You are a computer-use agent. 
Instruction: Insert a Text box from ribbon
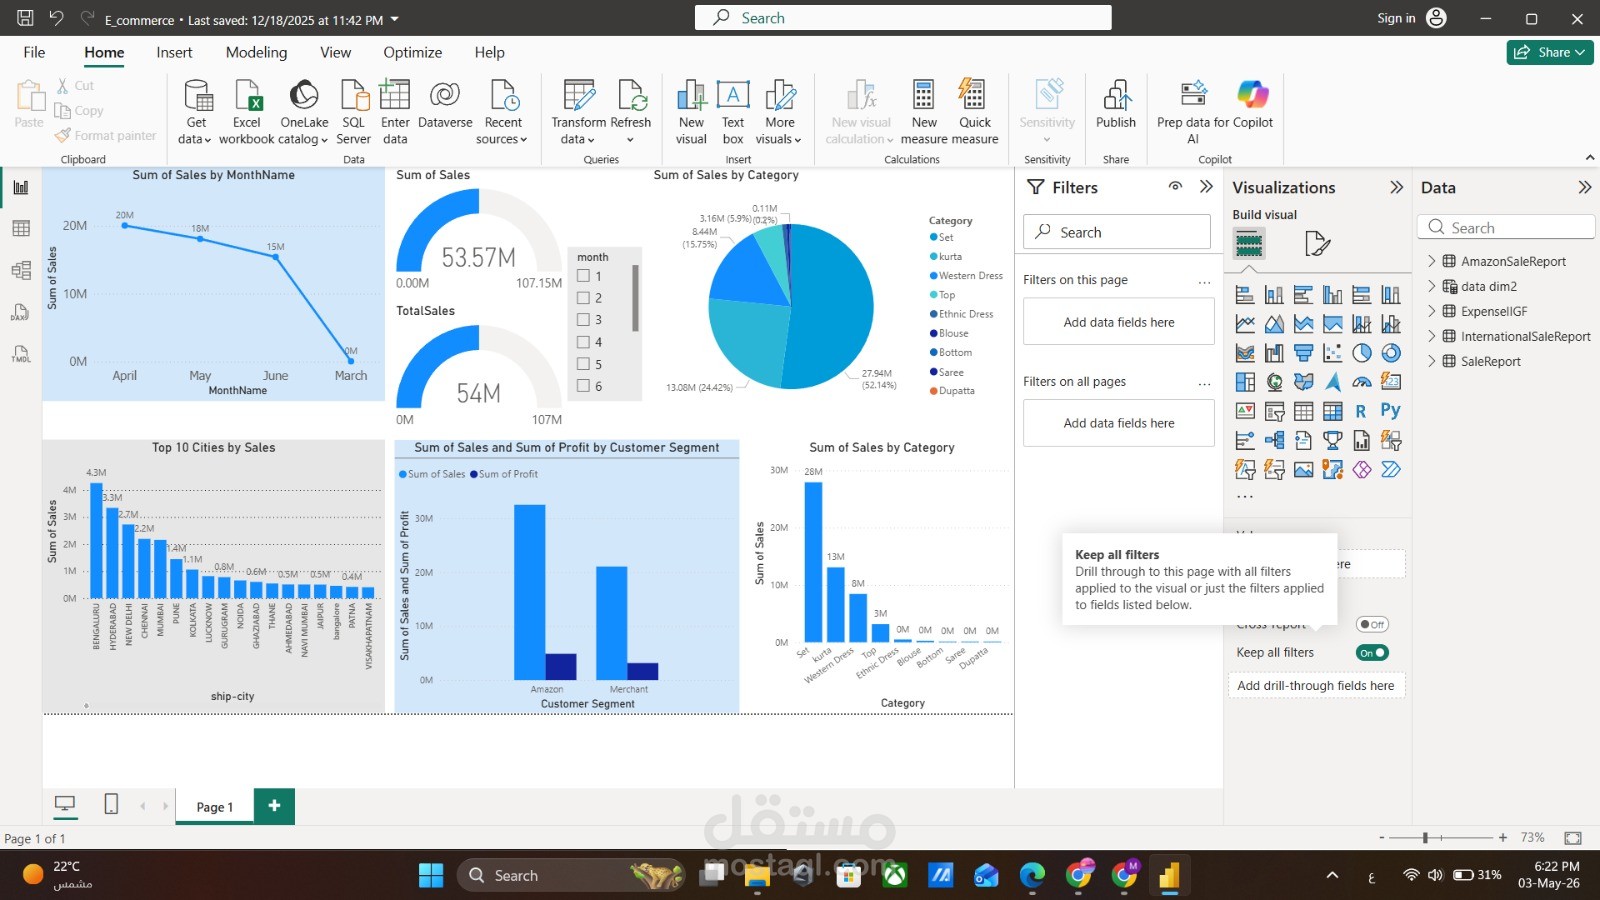(x=733, y=112)
